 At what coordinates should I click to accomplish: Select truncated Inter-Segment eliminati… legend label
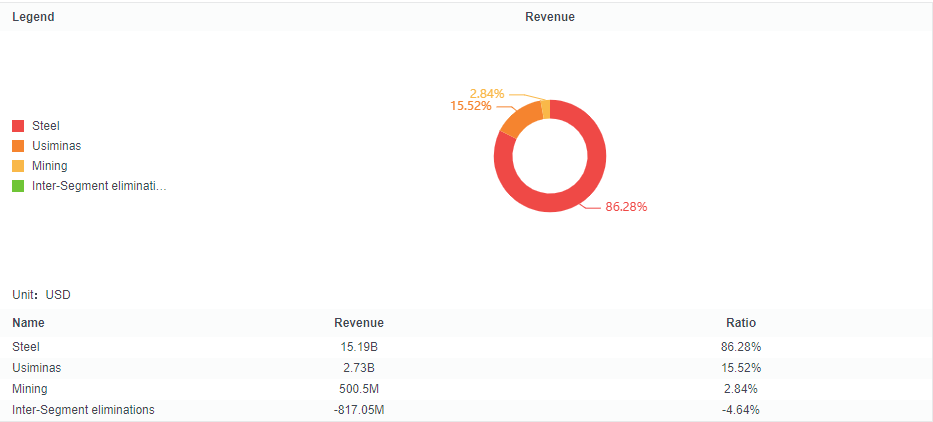(x=99, y=186)
